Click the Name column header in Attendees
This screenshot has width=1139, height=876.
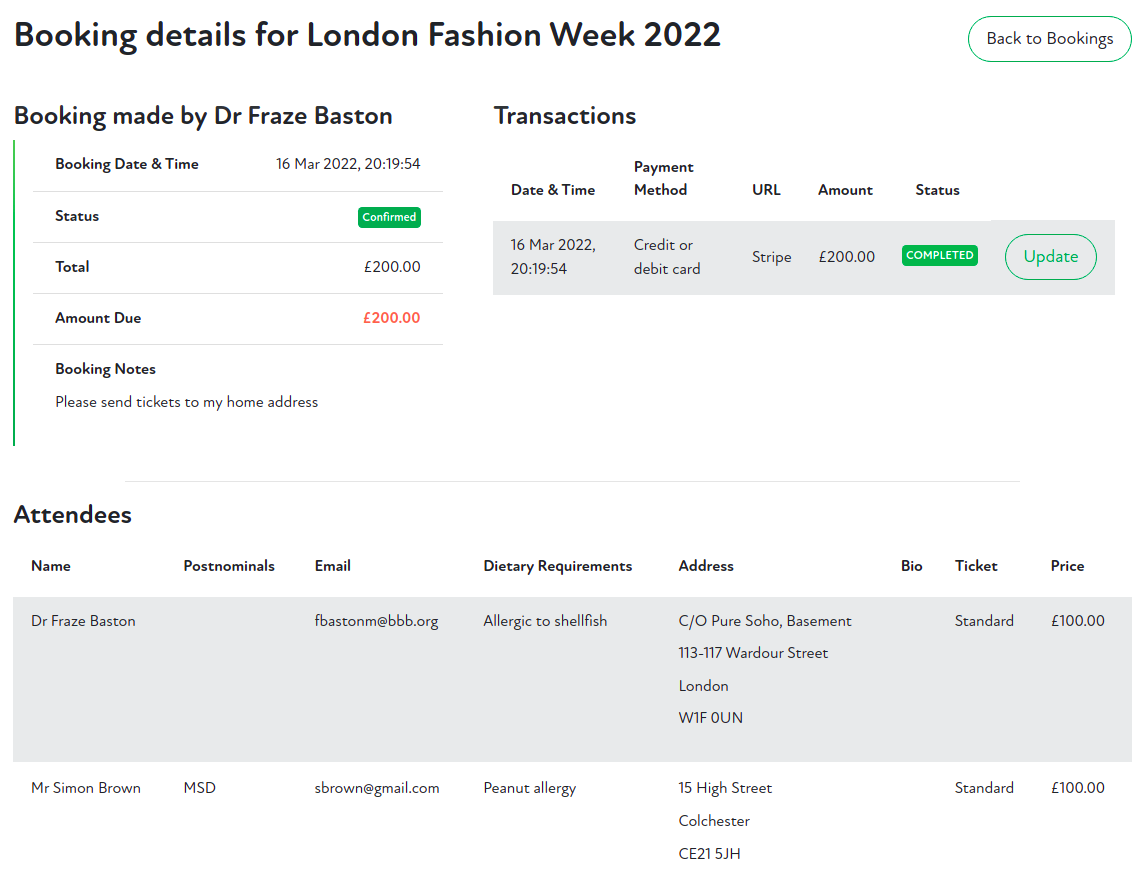pos(50,566)
